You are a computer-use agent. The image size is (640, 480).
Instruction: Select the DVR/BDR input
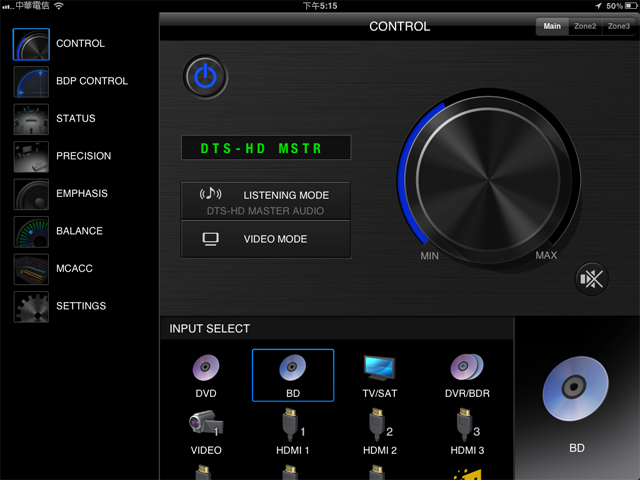click(467, 376)
